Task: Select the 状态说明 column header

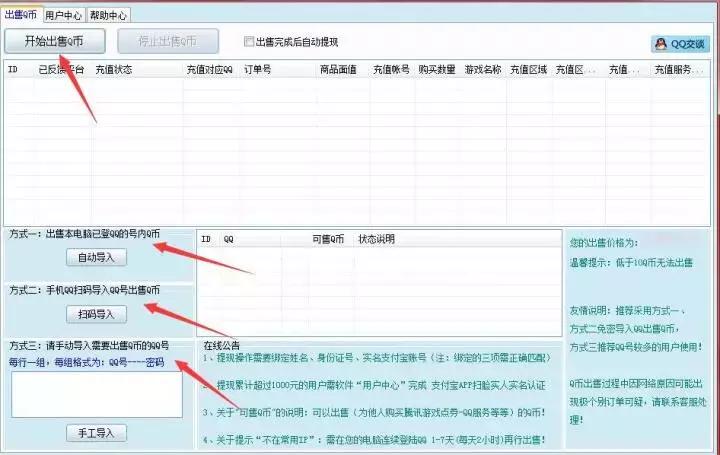Action: click(x=376, y=239)
